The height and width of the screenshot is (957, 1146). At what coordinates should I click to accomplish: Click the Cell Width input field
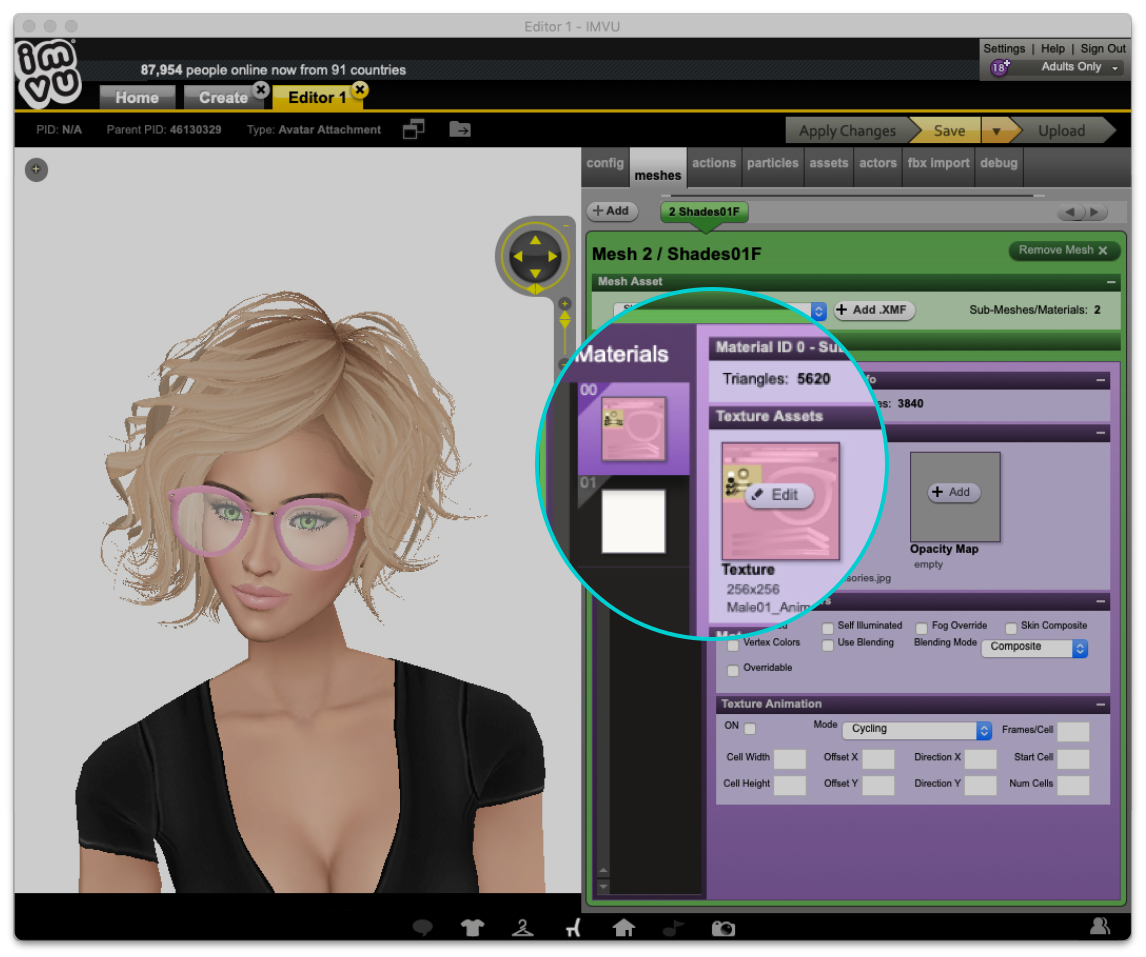click(789, 758)
